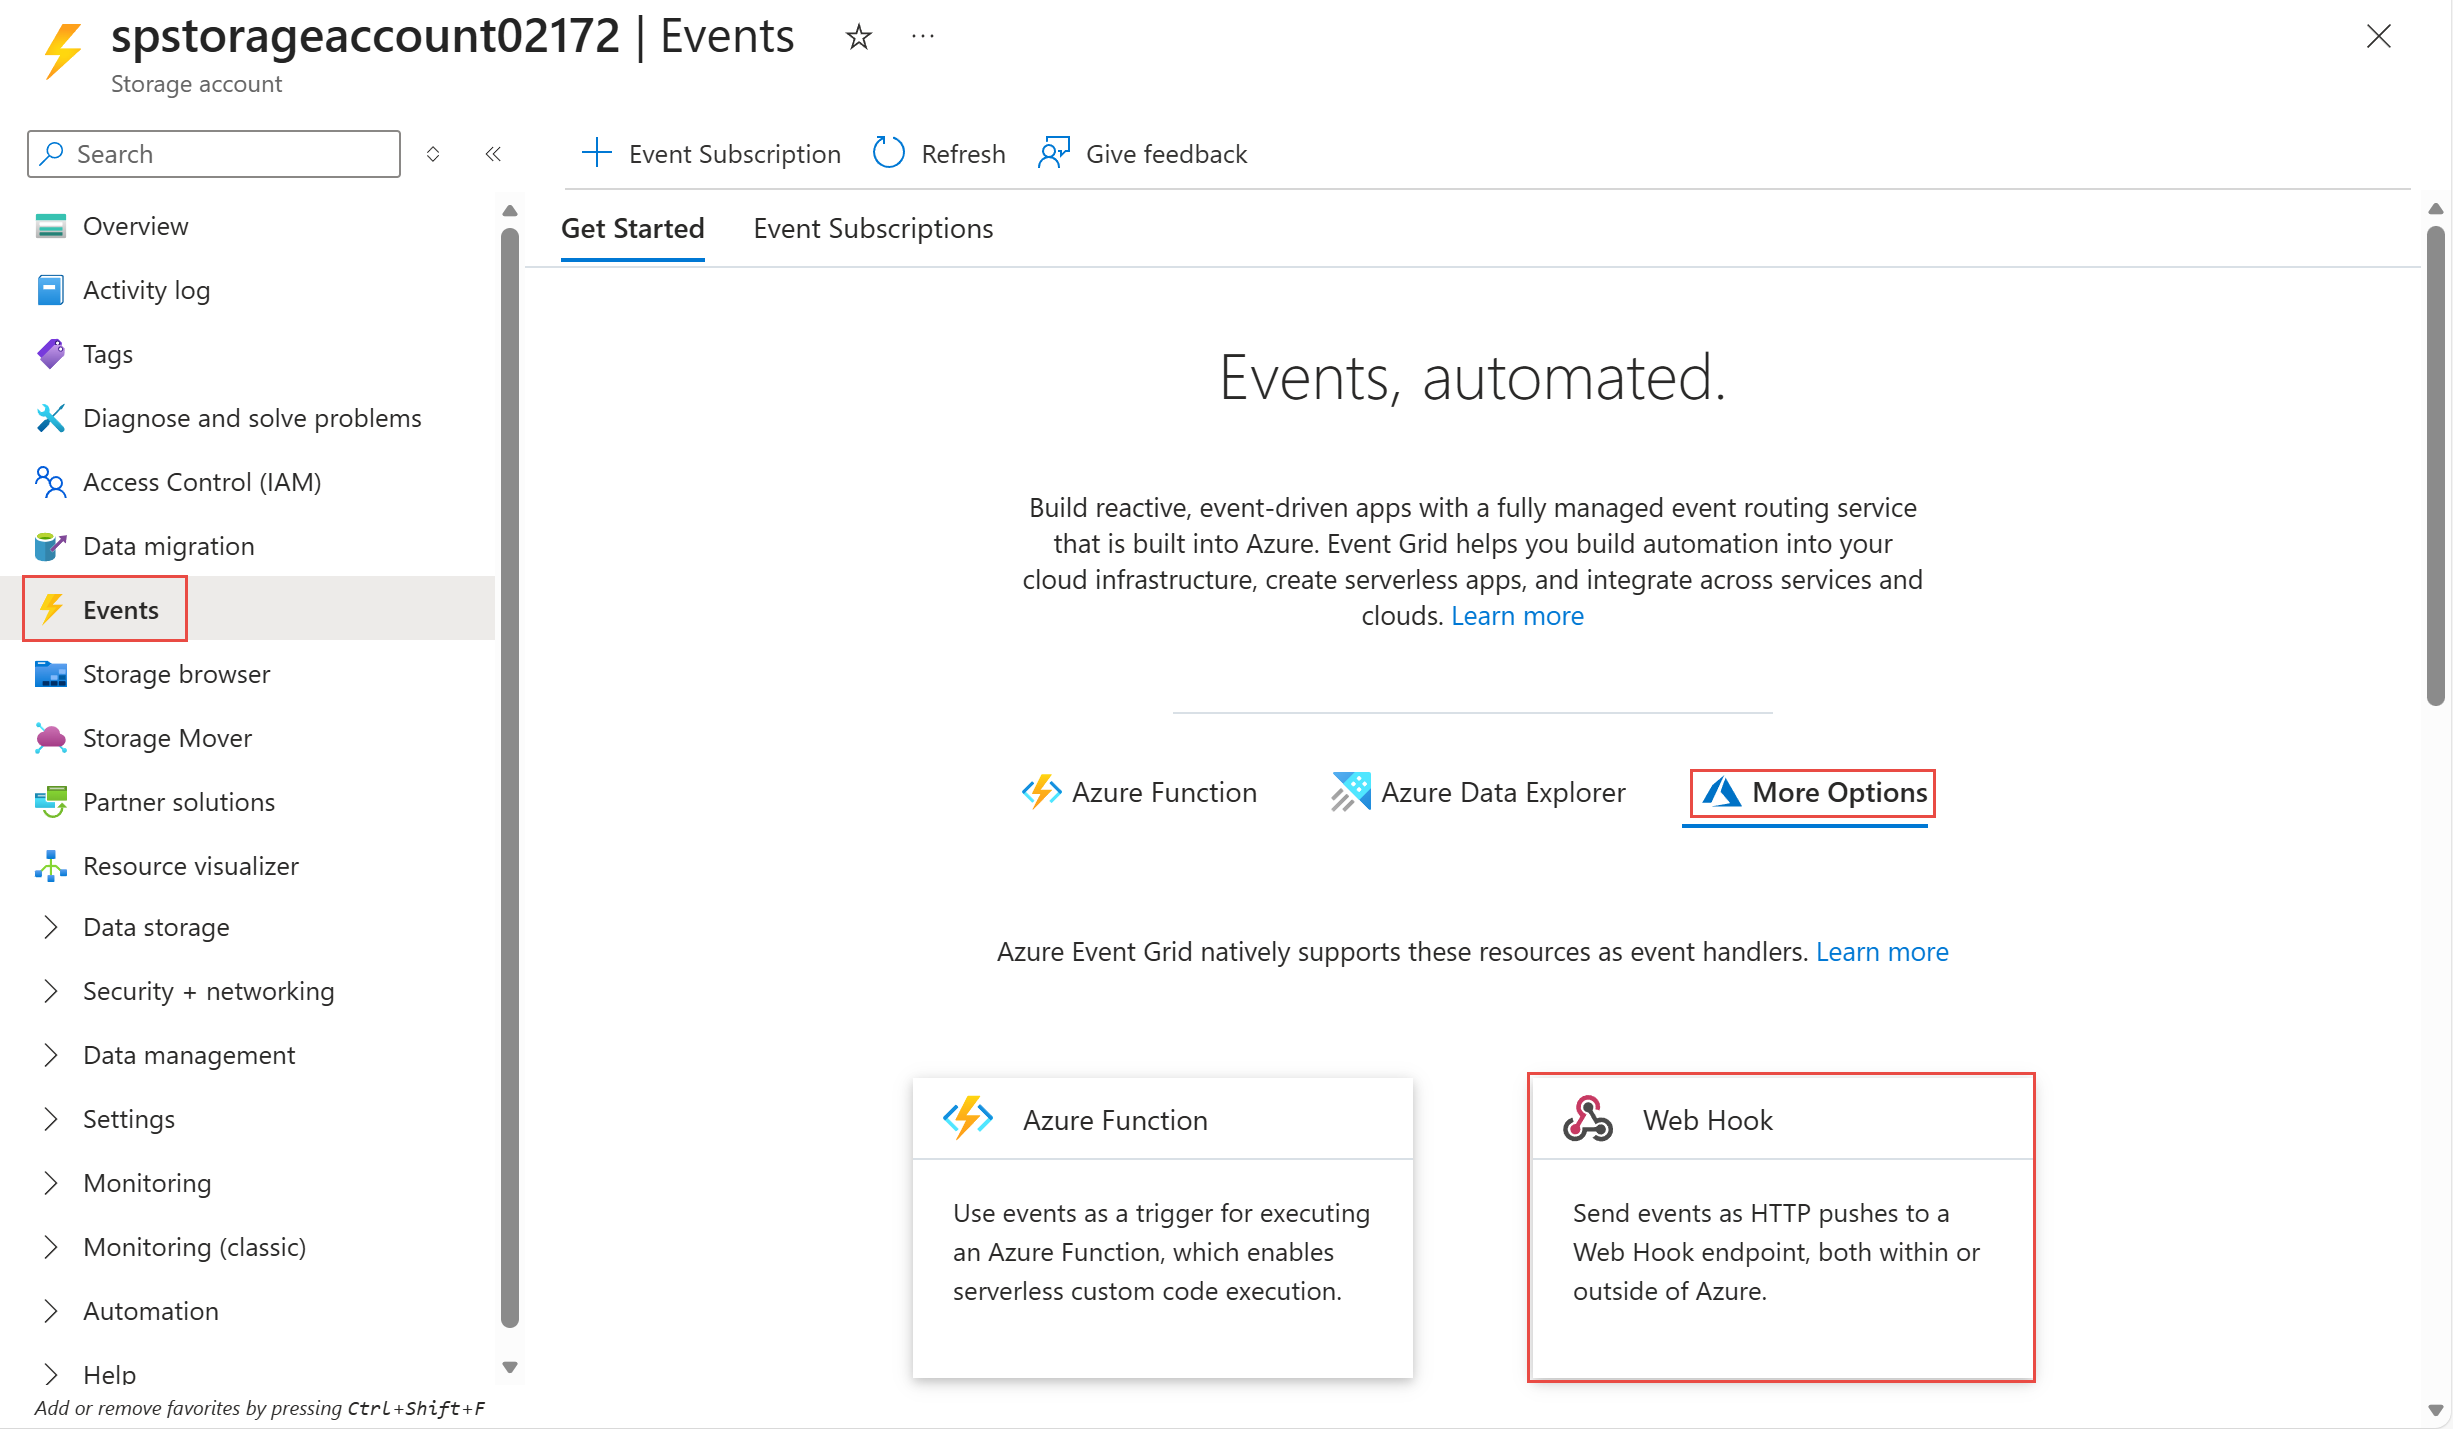Select the Azure Data Explorer option
2453x1429 pixels.
[1478, 792]
